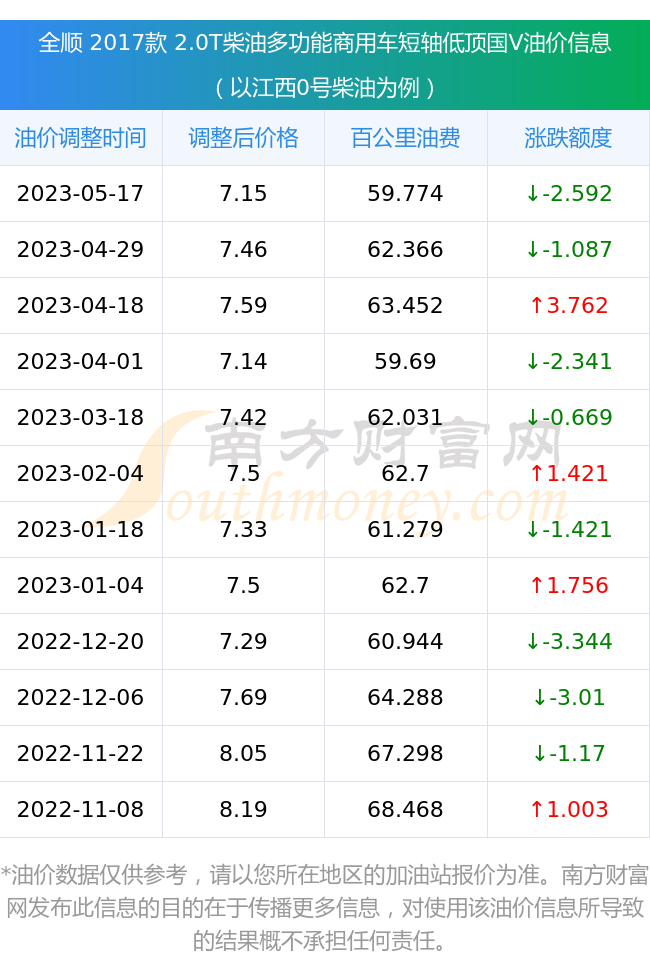Click the title banner 全顺 2017款 油价信息
The height and width of the screenshot is (957, 650).
pyautogui.click(x=325, y=65)
